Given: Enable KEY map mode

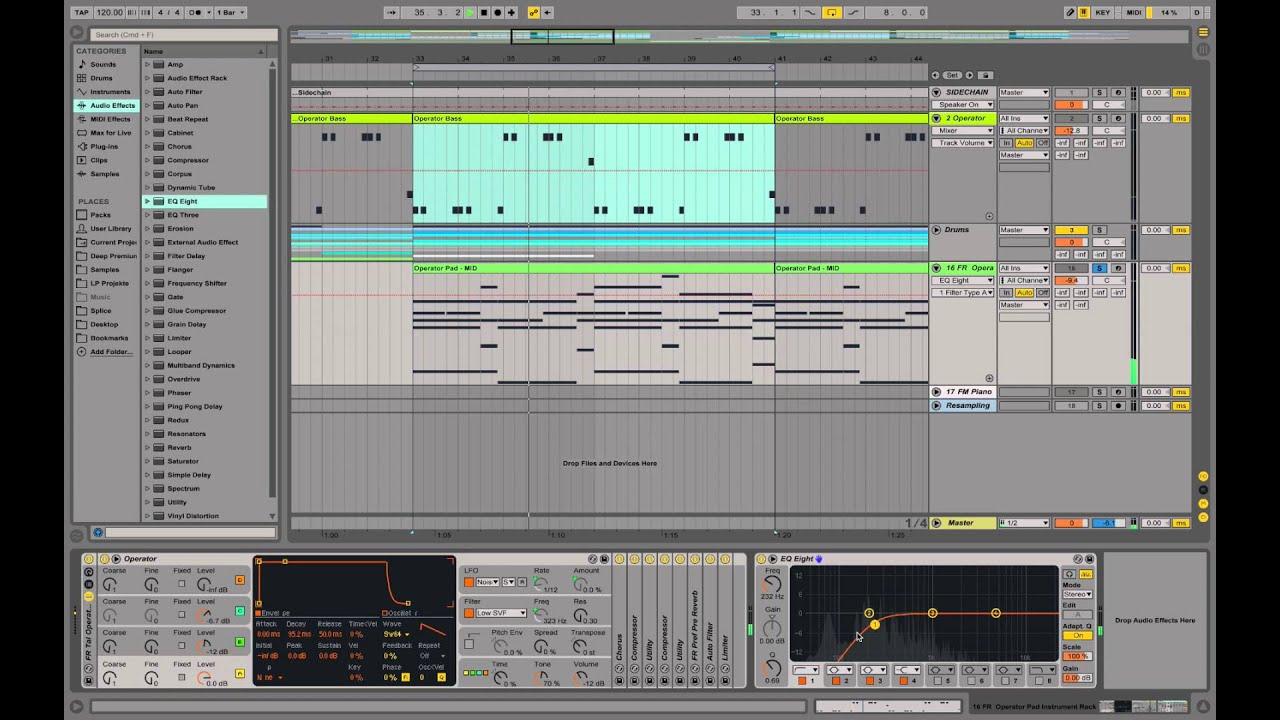Looking at the screenshot, I should 1103,12.
